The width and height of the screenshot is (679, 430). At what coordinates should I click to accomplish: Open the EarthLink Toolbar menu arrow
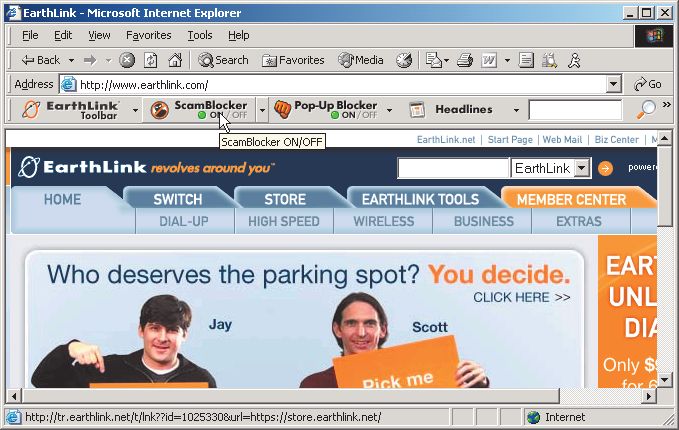click(136, 110)
